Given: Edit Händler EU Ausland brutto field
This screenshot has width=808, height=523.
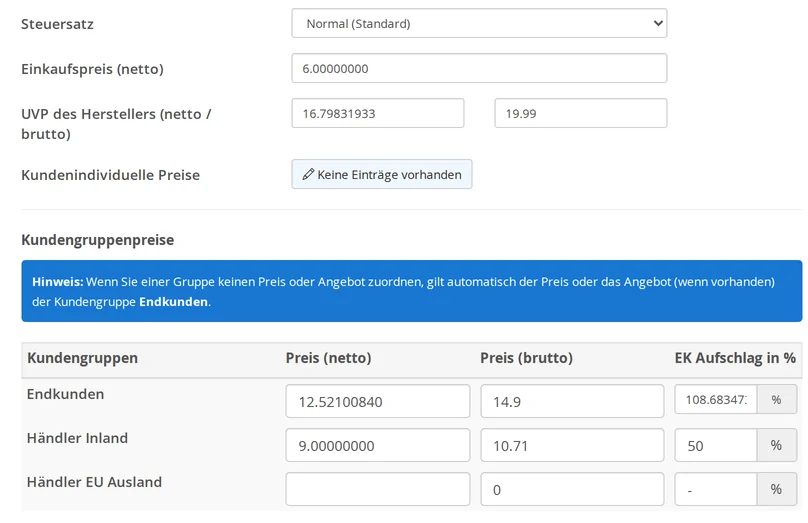Looking at the screenshot, I should [x=572, y=489].
